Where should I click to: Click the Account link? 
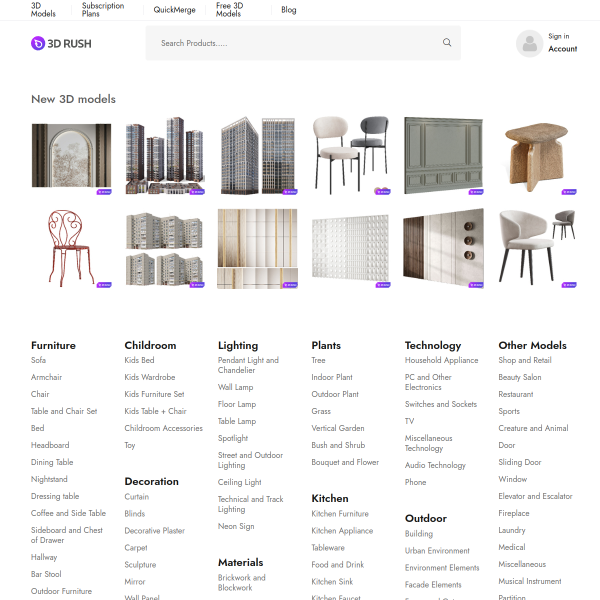tap(562, 49)
